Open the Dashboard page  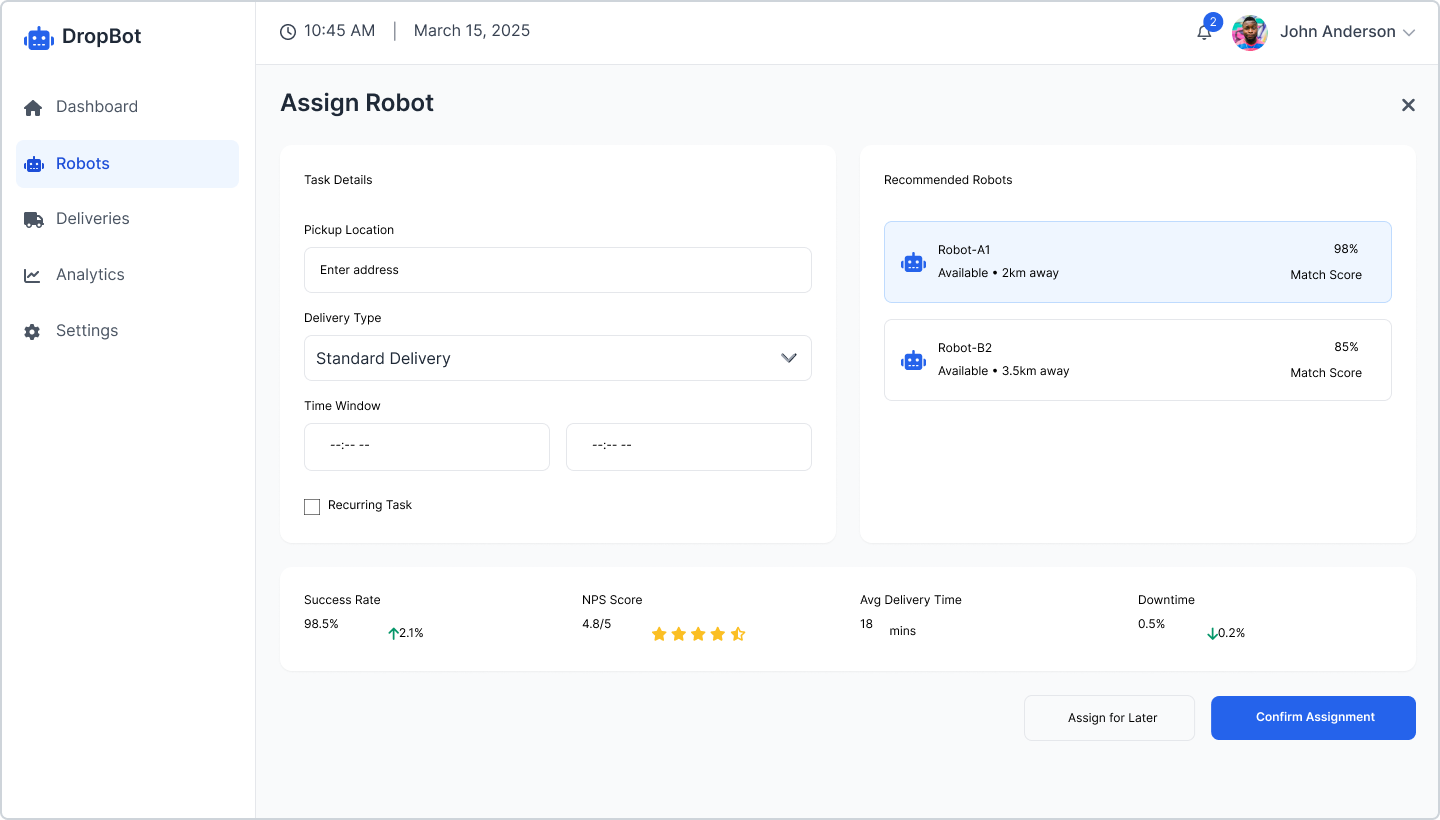click(x=96, y=107)
